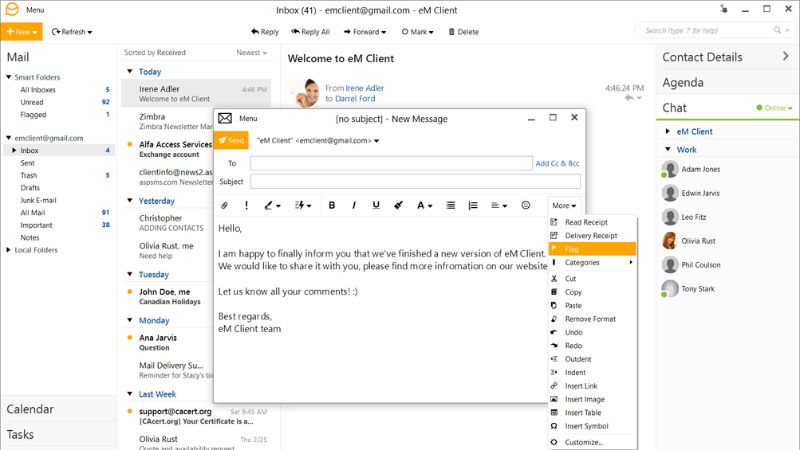Toggle Read Receipt in More menu
800x450 pixels.
[x=592, y=222]
